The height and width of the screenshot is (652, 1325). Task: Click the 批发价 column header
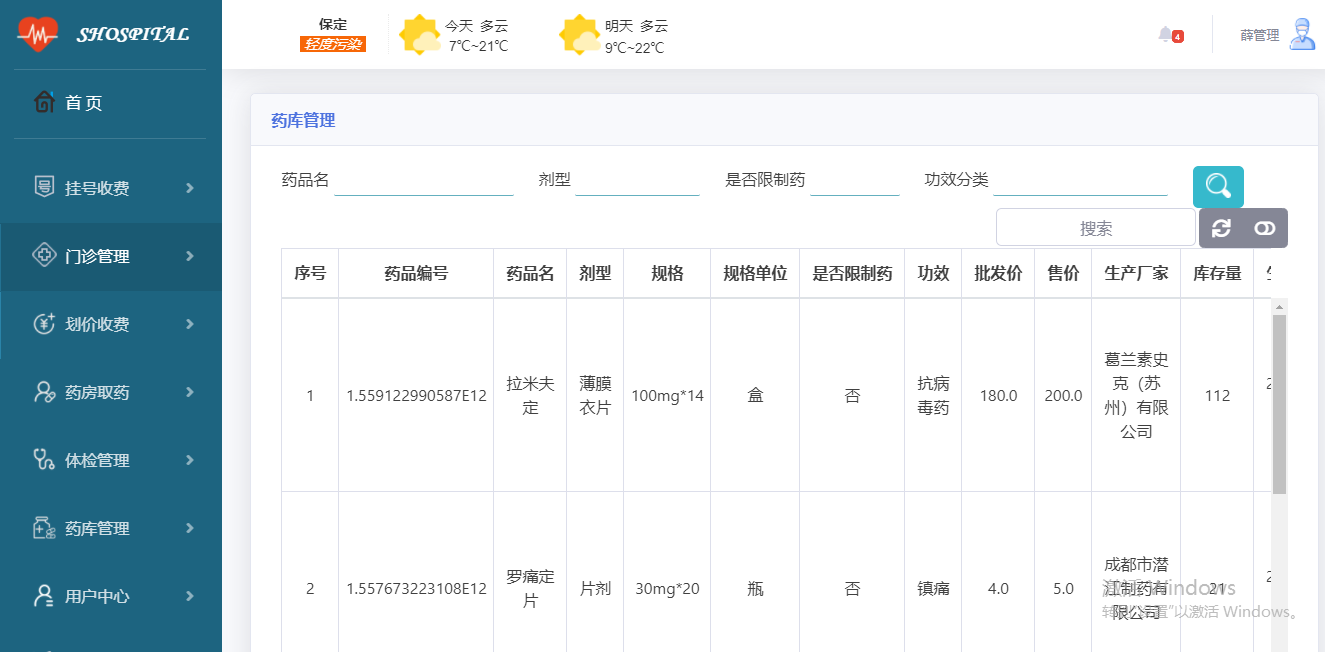[998, 273]
